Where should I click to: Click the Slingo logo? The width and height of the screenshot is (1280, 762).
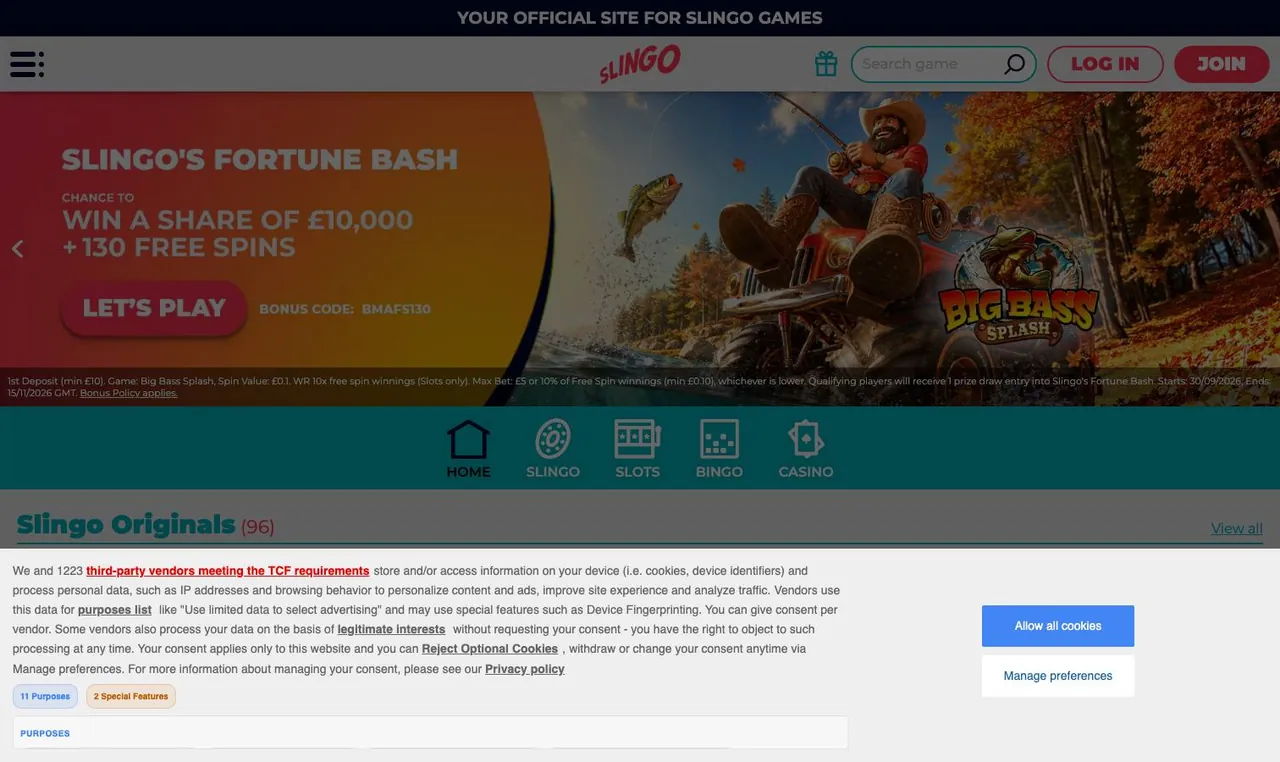[640, 64]
